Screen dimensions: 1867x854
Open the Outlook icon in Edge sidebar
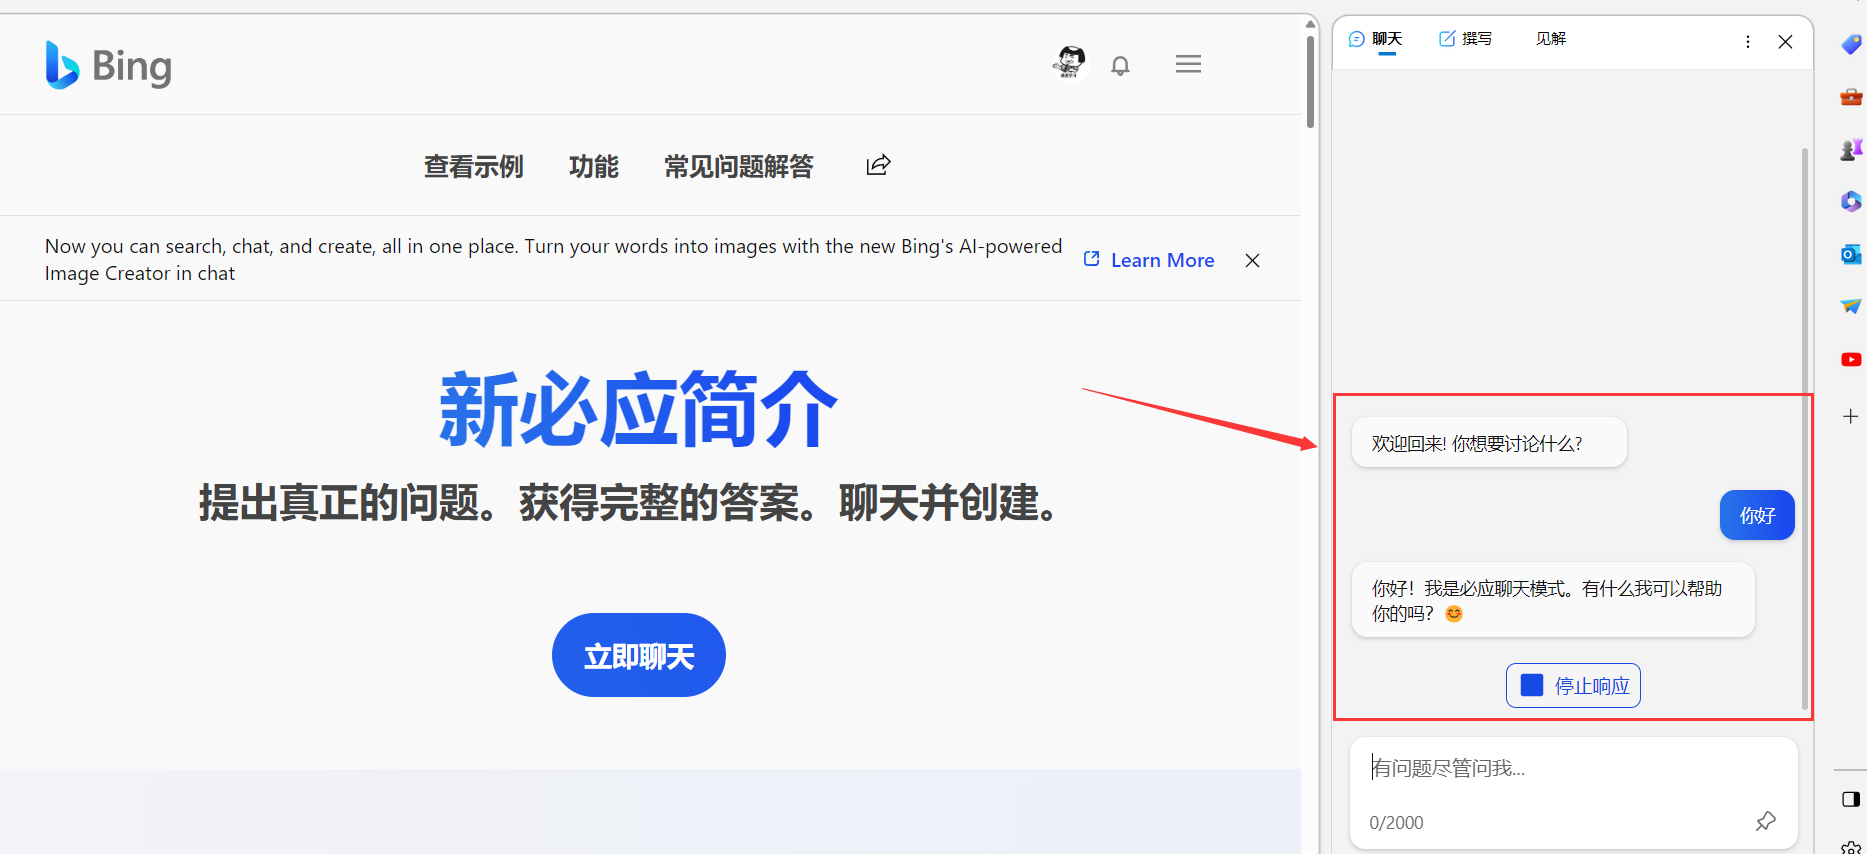[1851, 254]
